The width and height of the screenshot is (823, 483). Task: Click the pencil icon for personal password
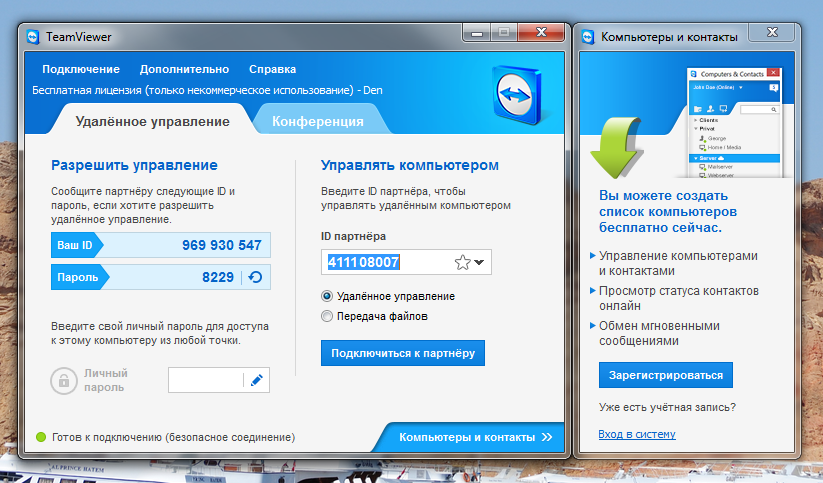257,380
